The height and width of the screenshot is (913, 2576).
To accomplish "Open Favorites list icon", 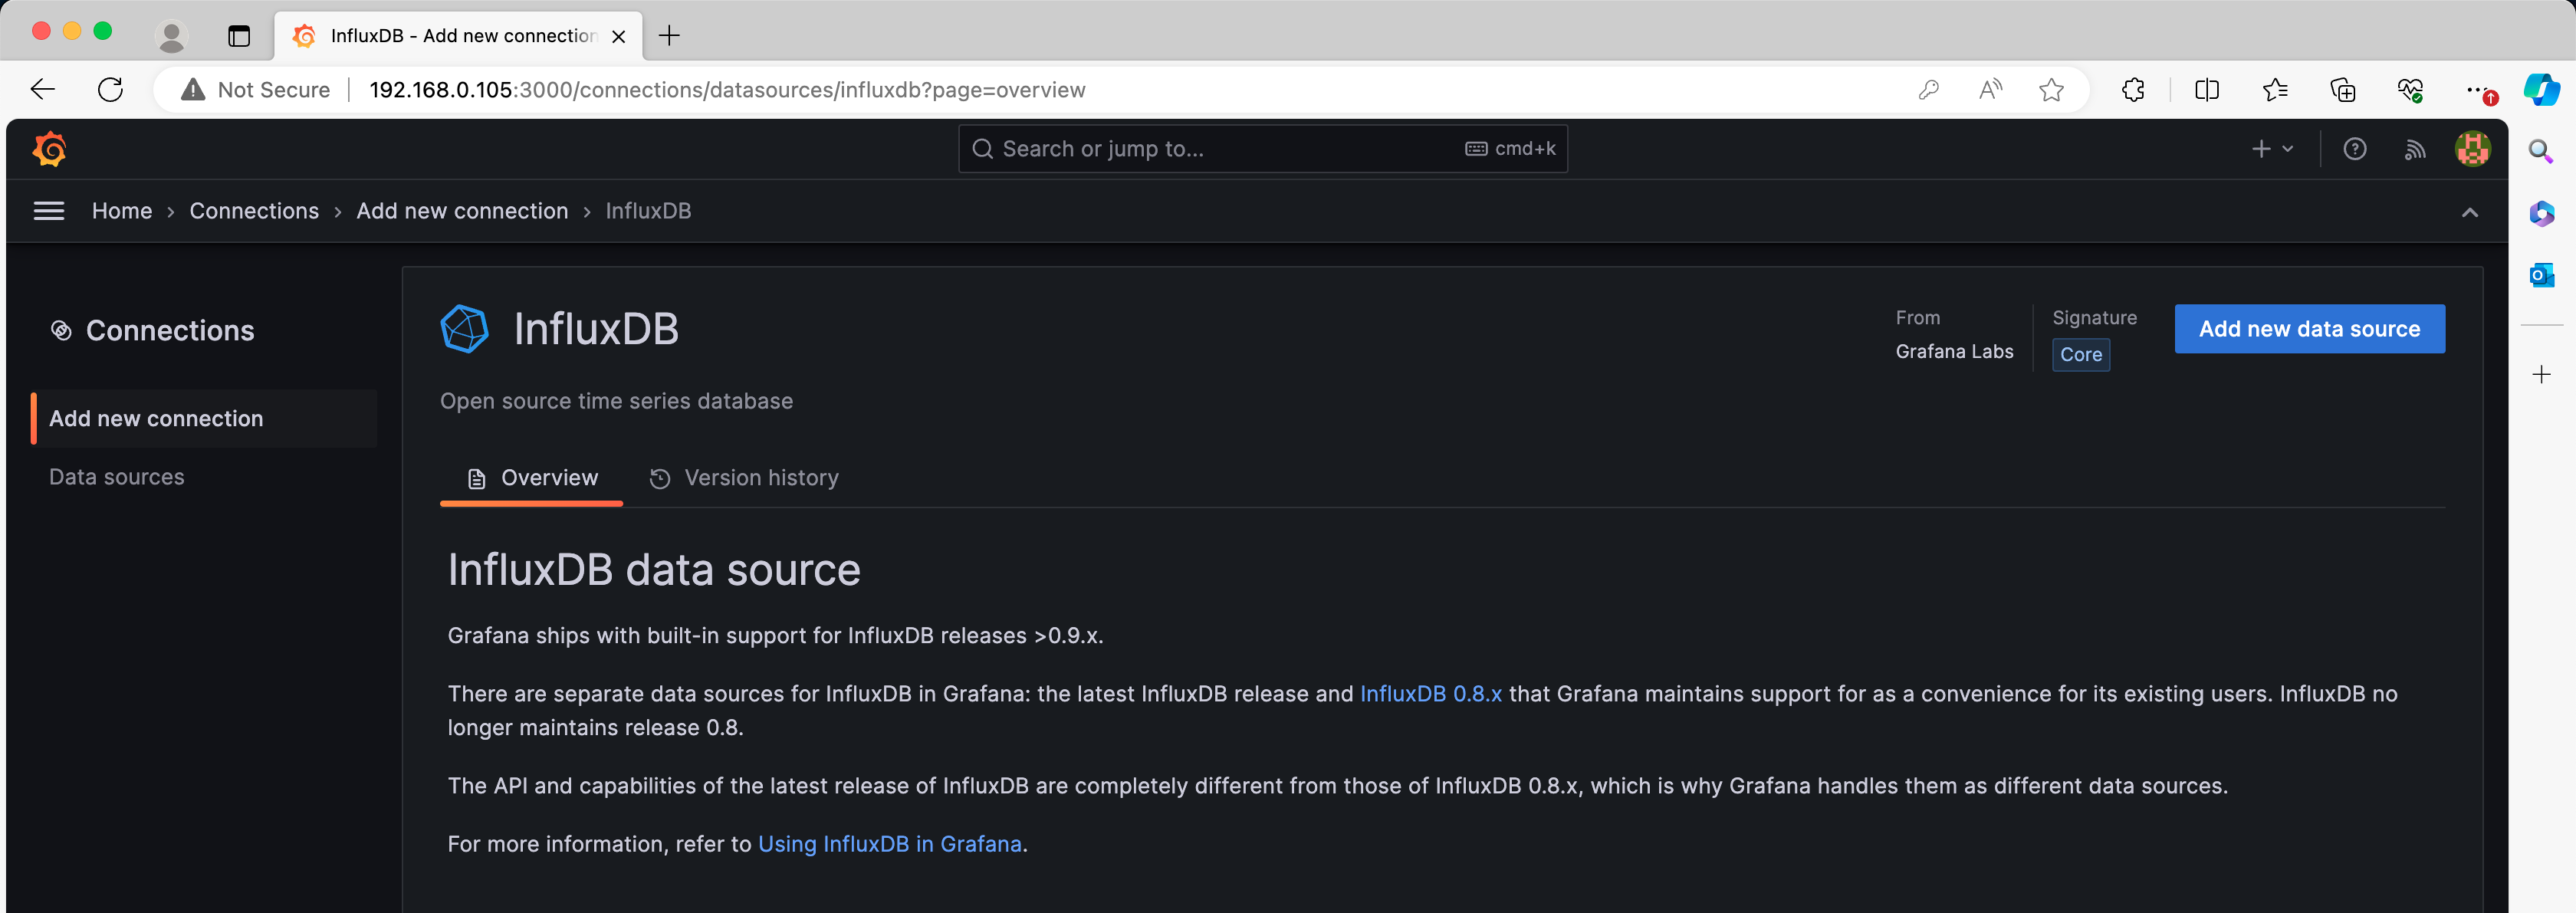I will pyautogui.click(x=2275, y=90).
